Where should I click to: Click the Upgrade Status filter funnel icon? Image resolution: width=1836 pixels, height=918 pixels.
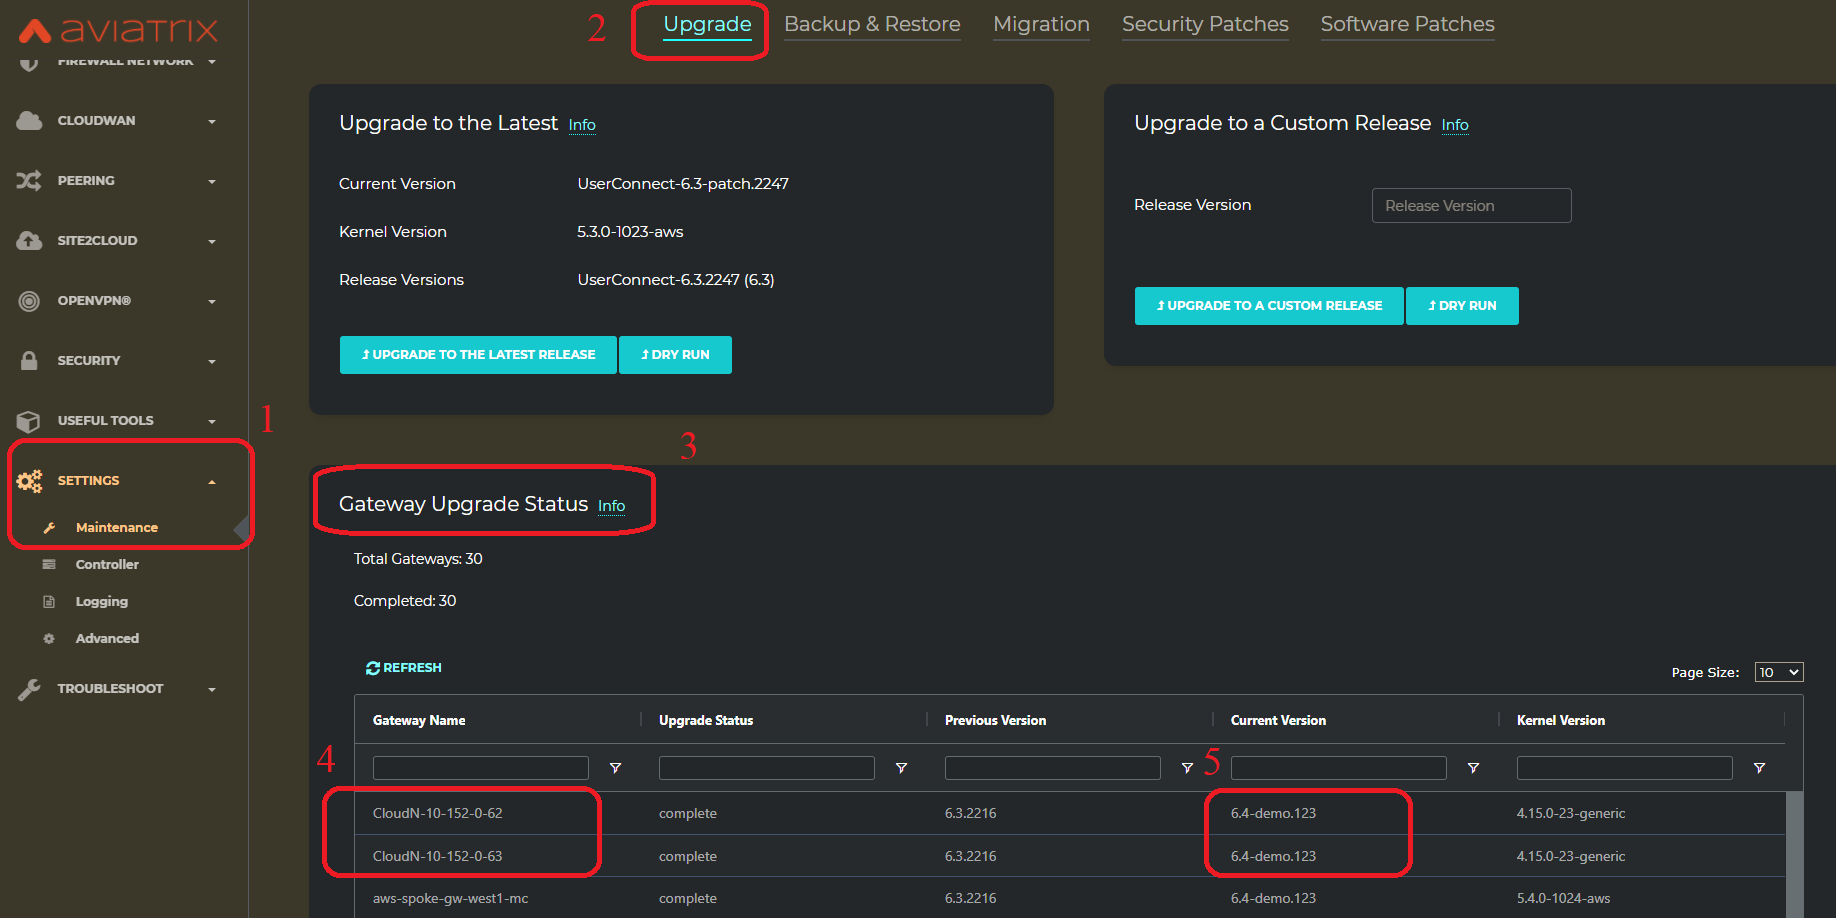tap(901, 768)
